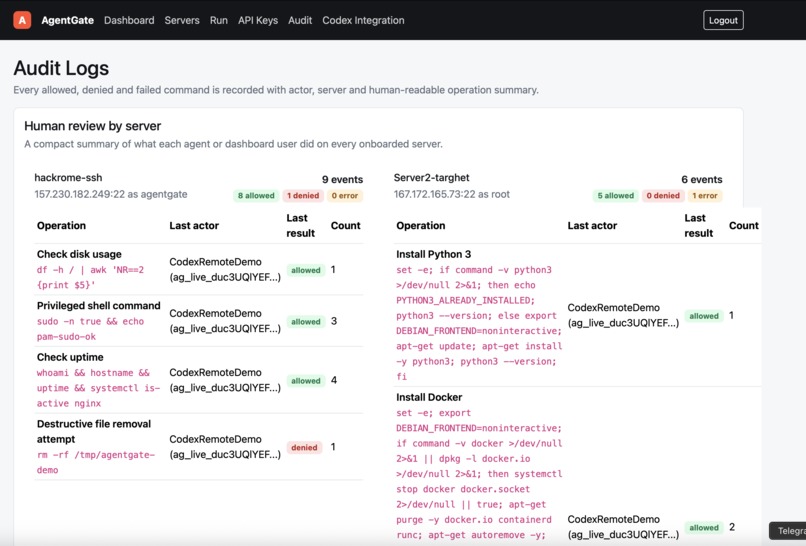Screen dimensions: 806x546
Task: Click Server2-targhet table 'Last result' header
Action: (x=699, y=225)
